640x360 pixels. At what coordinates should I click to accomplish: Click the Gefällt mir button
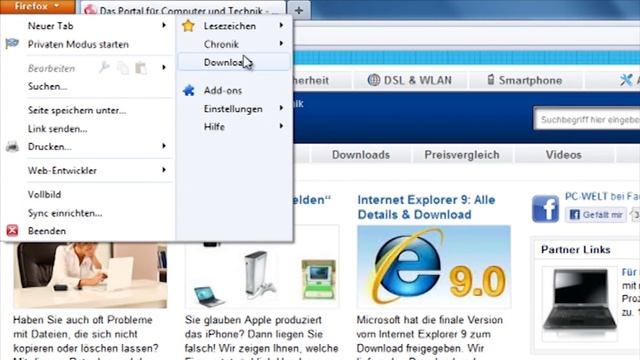596,215
